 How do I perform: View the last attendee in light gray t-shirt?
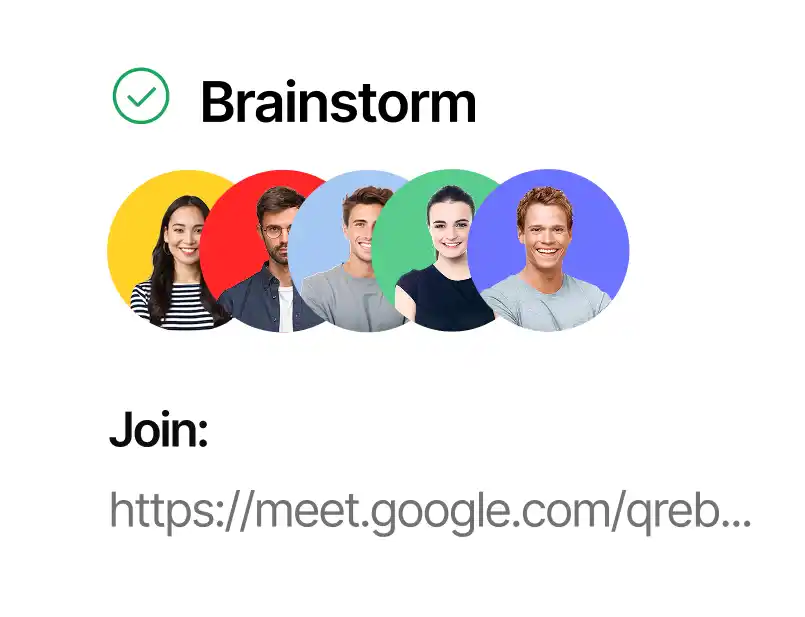548,250
